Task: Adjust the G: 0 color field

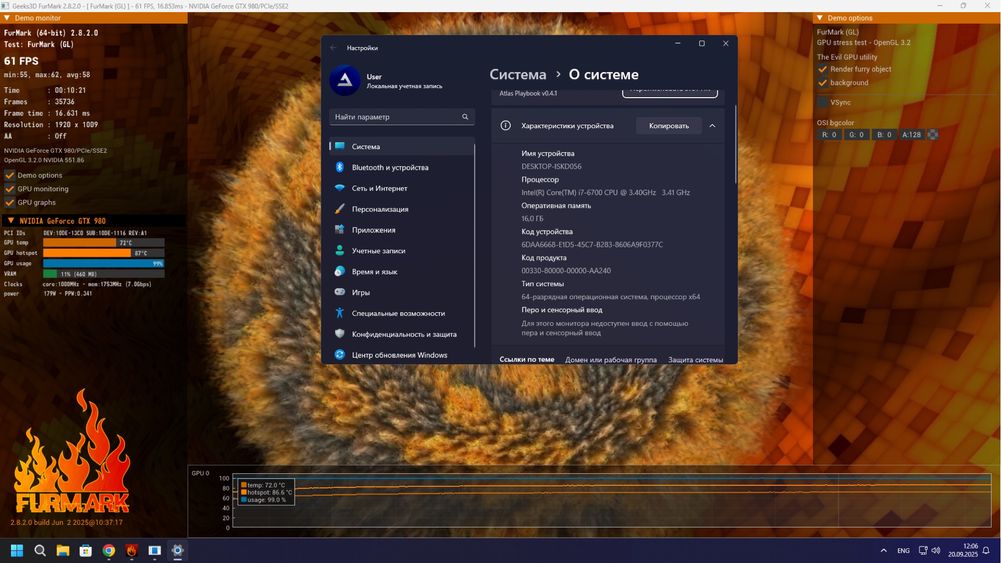Action: coord(856,135)
